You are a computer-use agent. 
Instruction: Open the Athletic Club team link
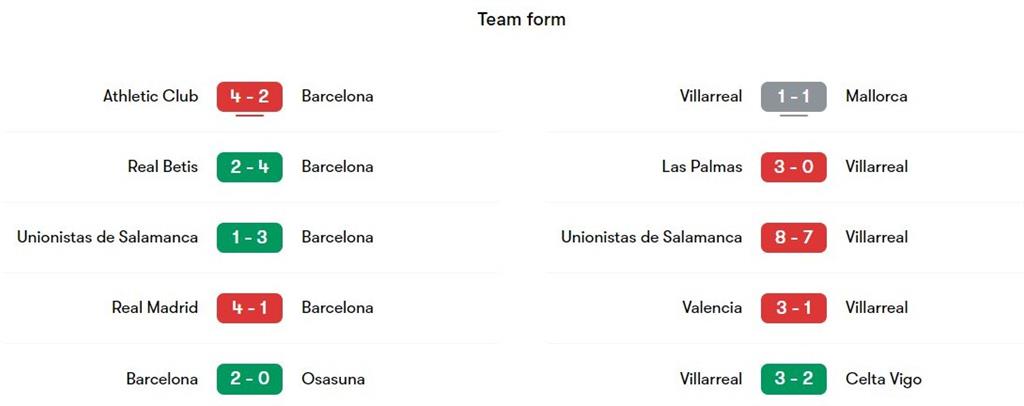coord(150,97)
